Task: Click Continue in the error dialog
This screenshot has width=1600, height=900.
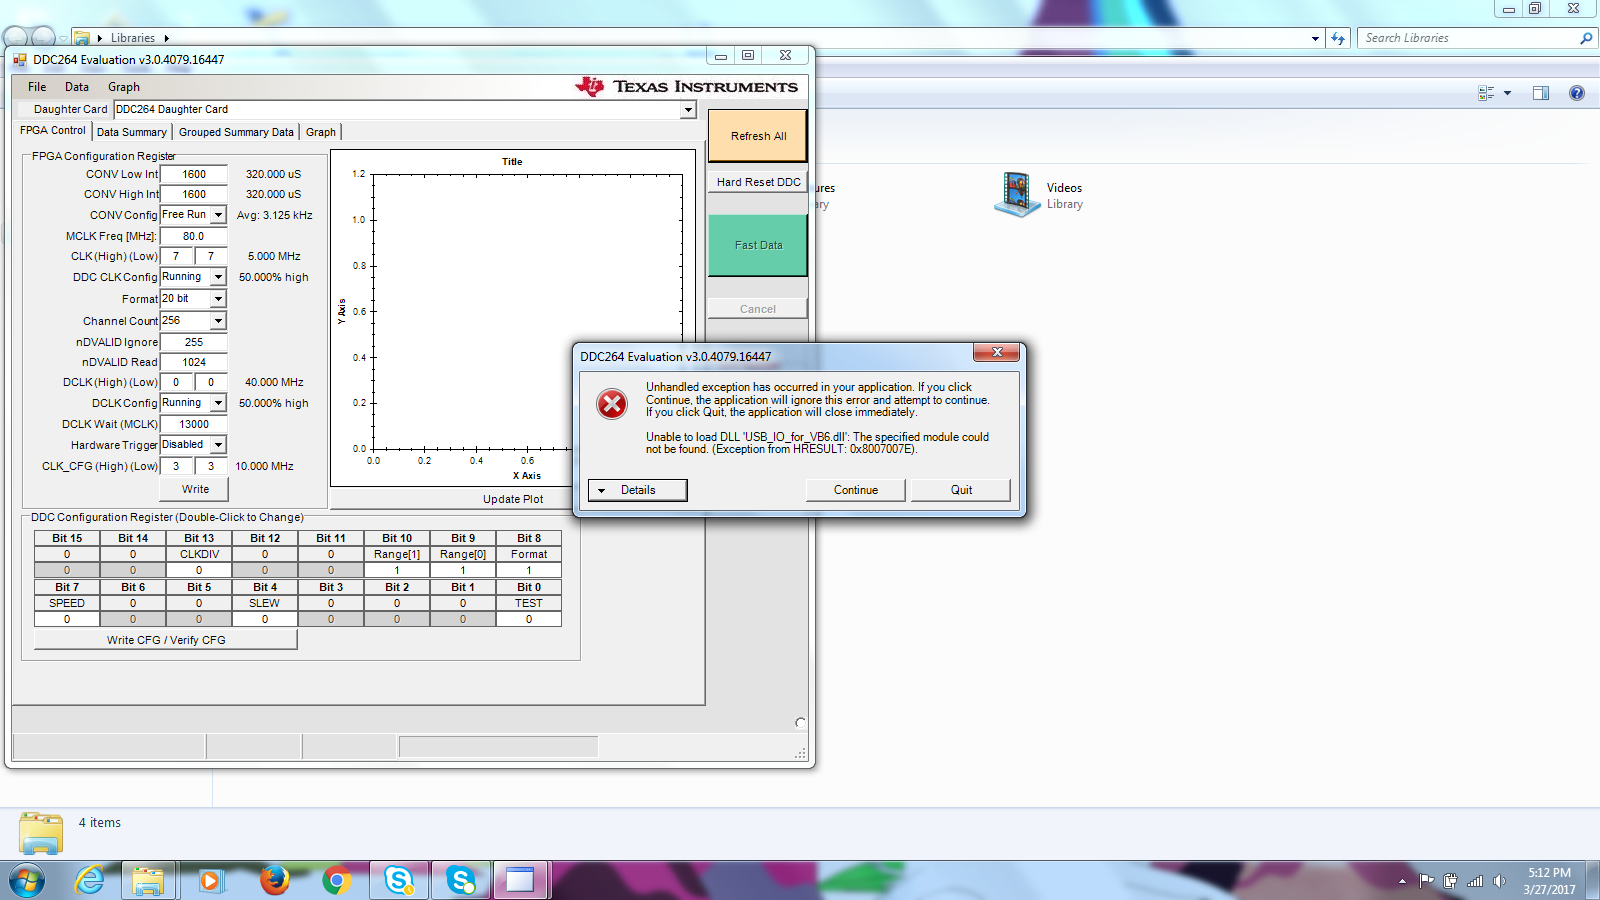Action: click(x=856, y=490)
